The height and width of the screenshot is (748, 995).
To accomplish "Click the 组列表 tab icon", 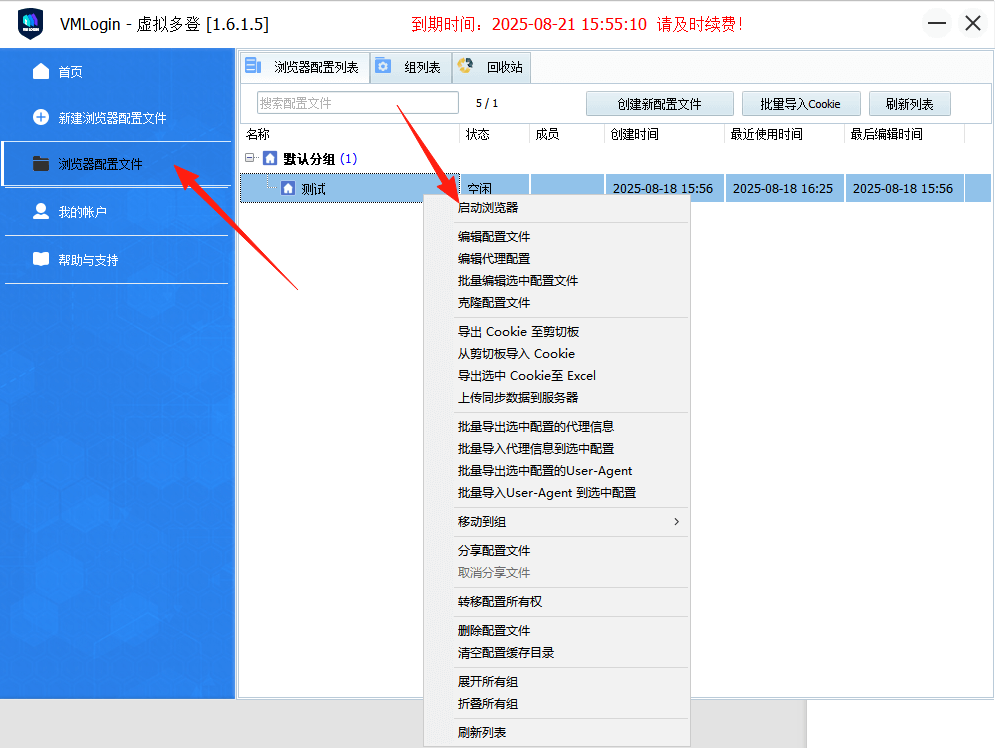I will [383, 67].
